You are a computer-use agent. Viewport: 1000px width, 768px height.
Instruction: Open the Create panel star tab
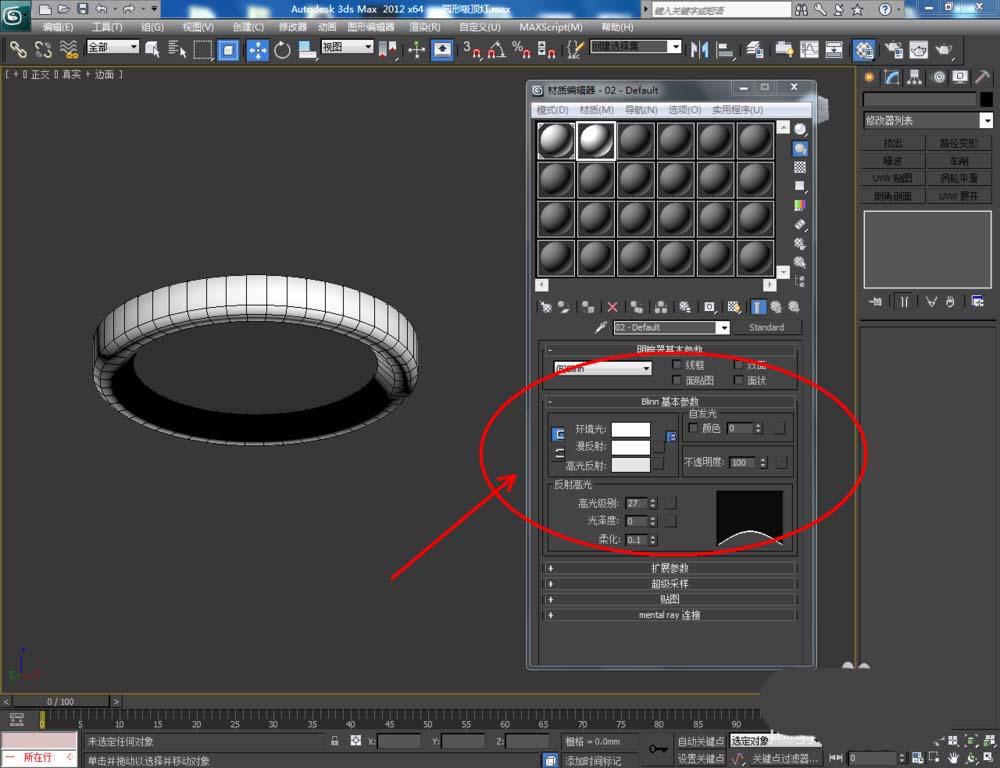[x=869, y=77]
